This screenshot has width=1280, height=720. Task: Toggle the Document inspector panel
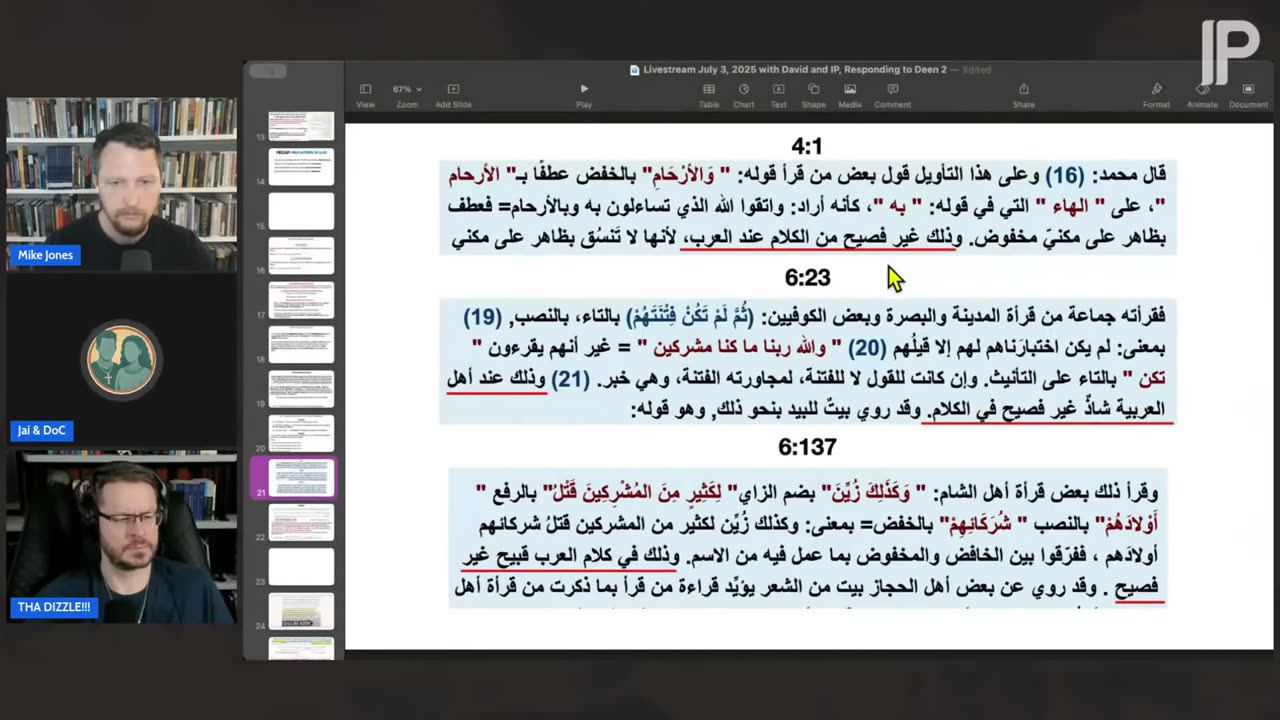click(x=1248, y=90)
